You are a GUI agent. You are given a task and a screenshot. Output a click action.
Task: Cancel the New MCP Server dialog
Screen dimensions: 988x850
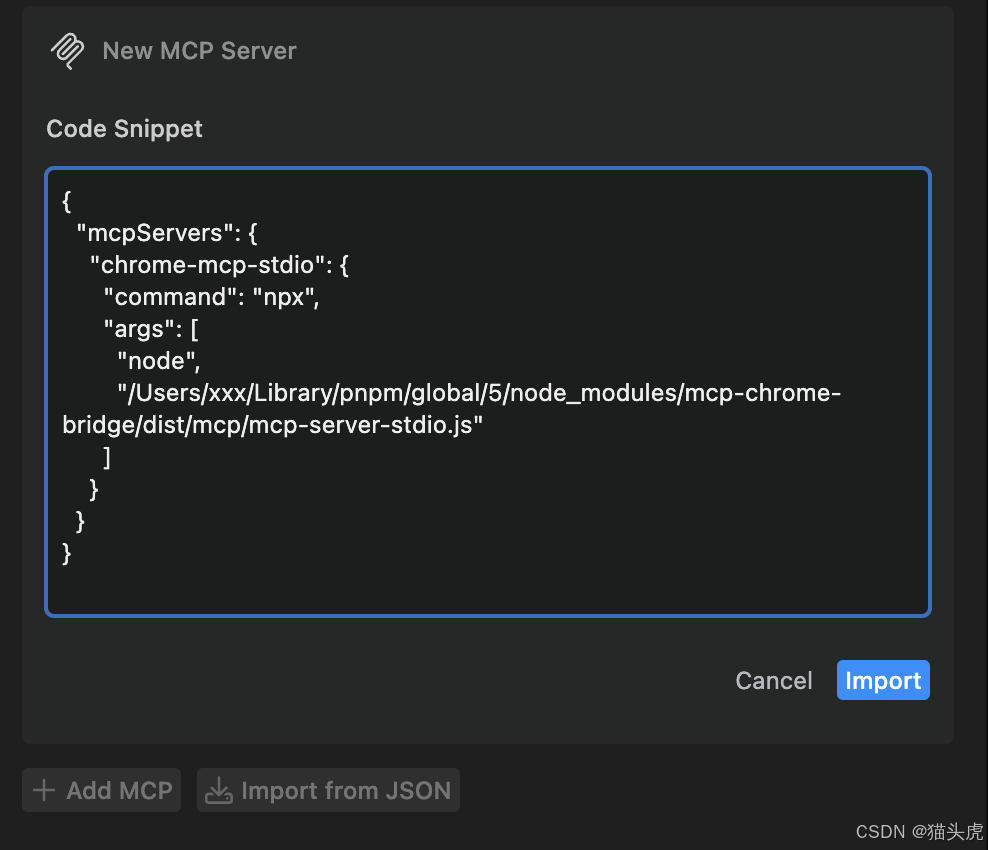click(x=773, y=681)
